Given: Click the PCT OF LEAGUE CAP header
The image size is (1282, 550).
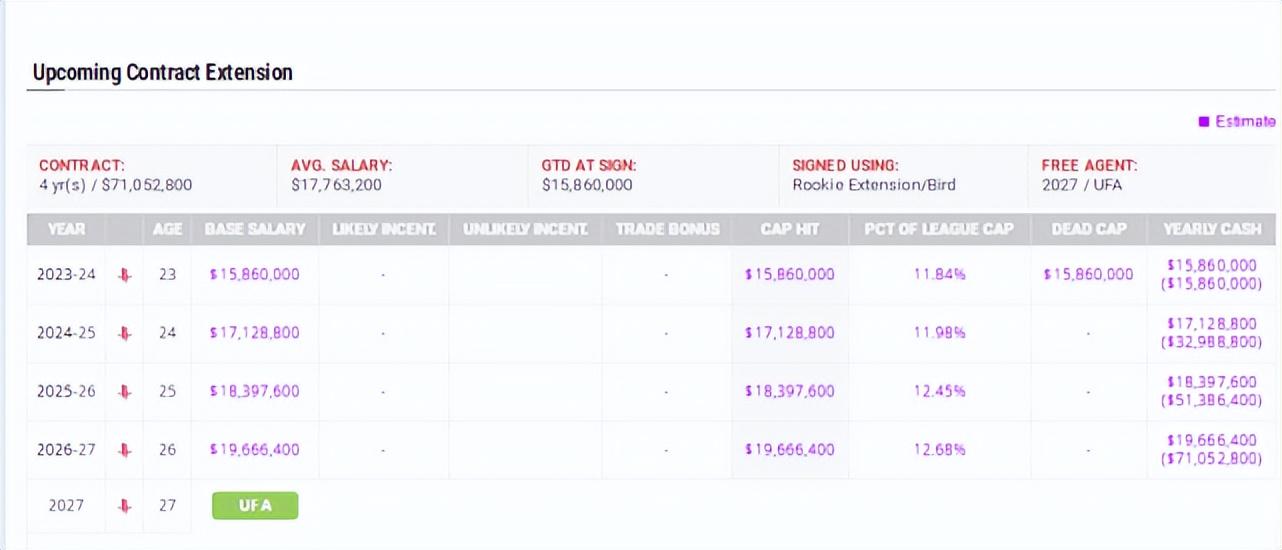Looking at the screenshot, I should point(939,229).
